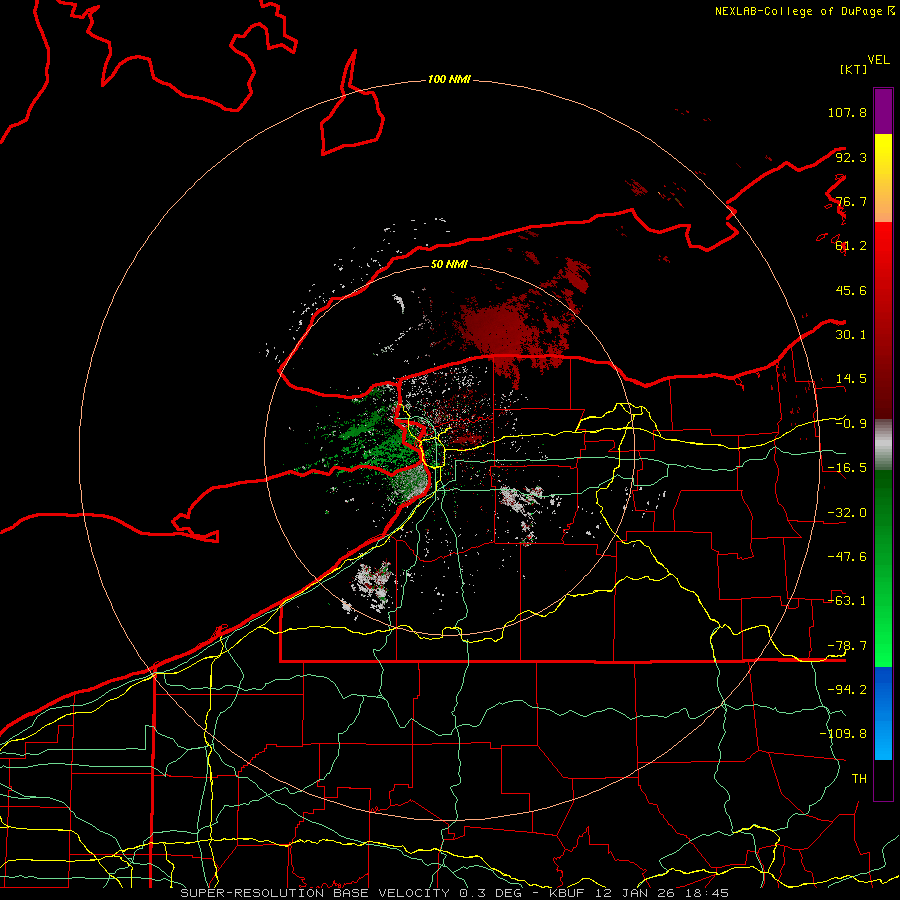The width and height of the screenshot is (900, 900).
Task: Pick the purple segment atop the color bar
Action: point(883,111)
